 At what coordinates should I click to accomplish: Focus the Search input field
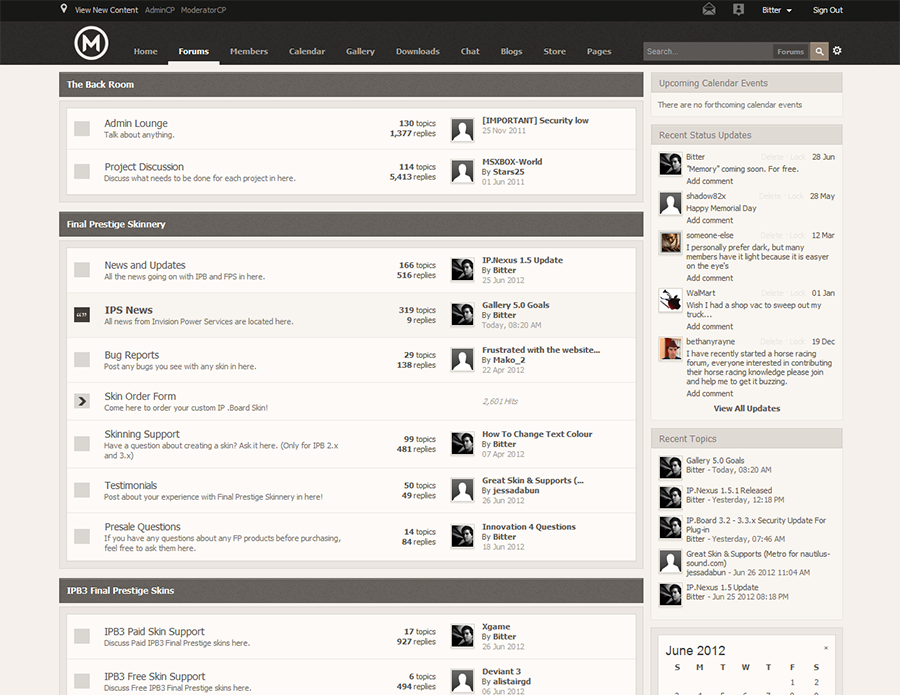point(708,51)
